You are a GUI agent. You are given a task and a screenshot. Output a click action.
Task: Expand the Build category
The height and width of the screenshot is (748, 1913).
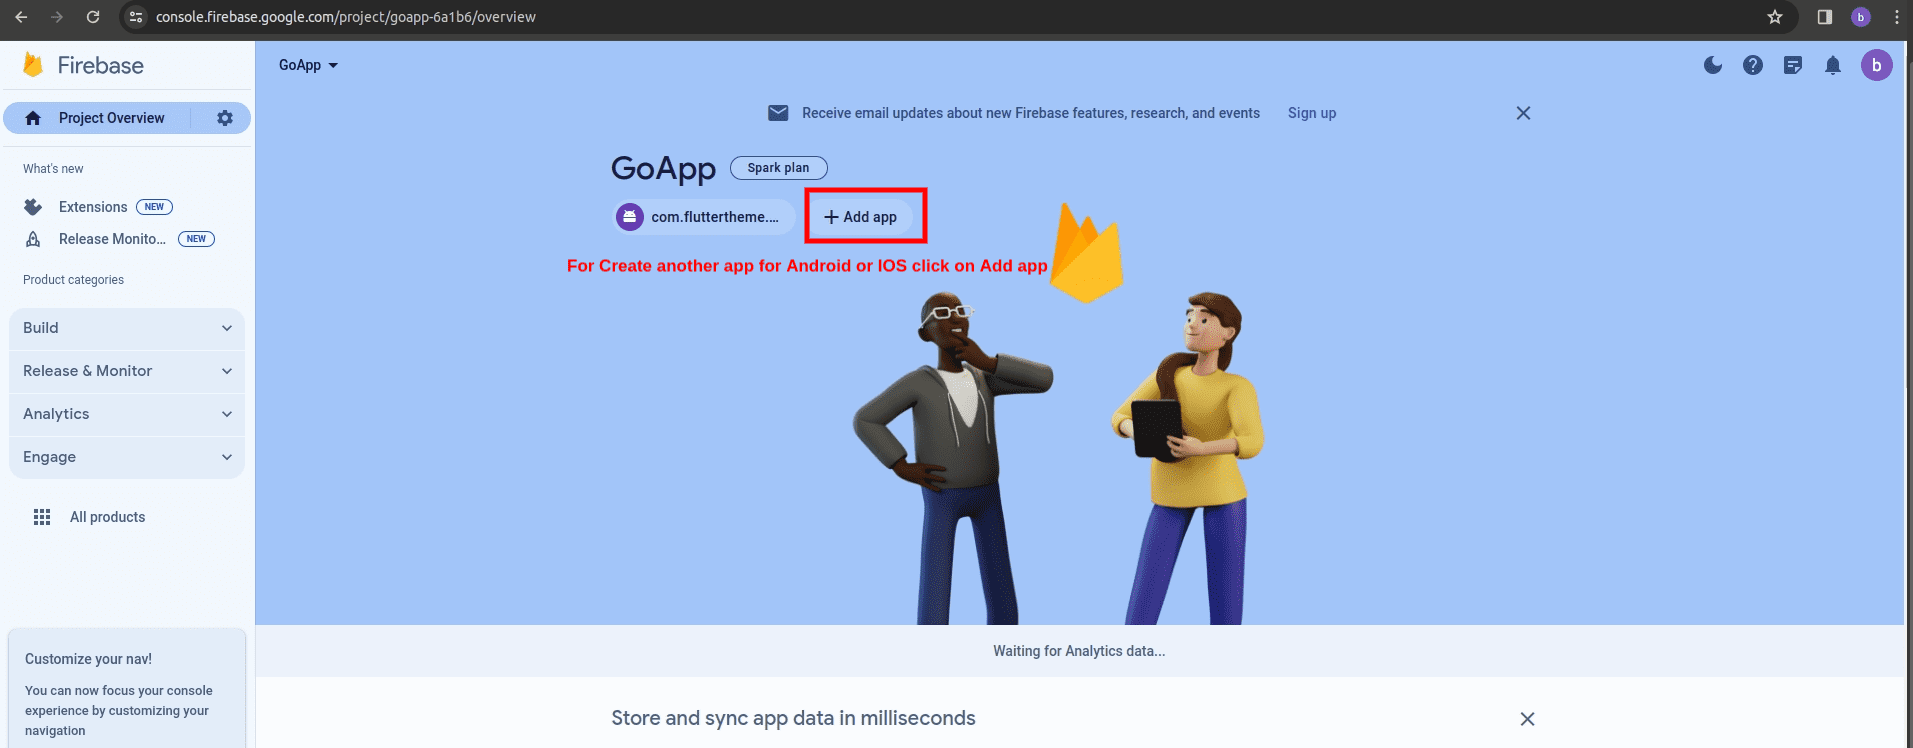127,328
